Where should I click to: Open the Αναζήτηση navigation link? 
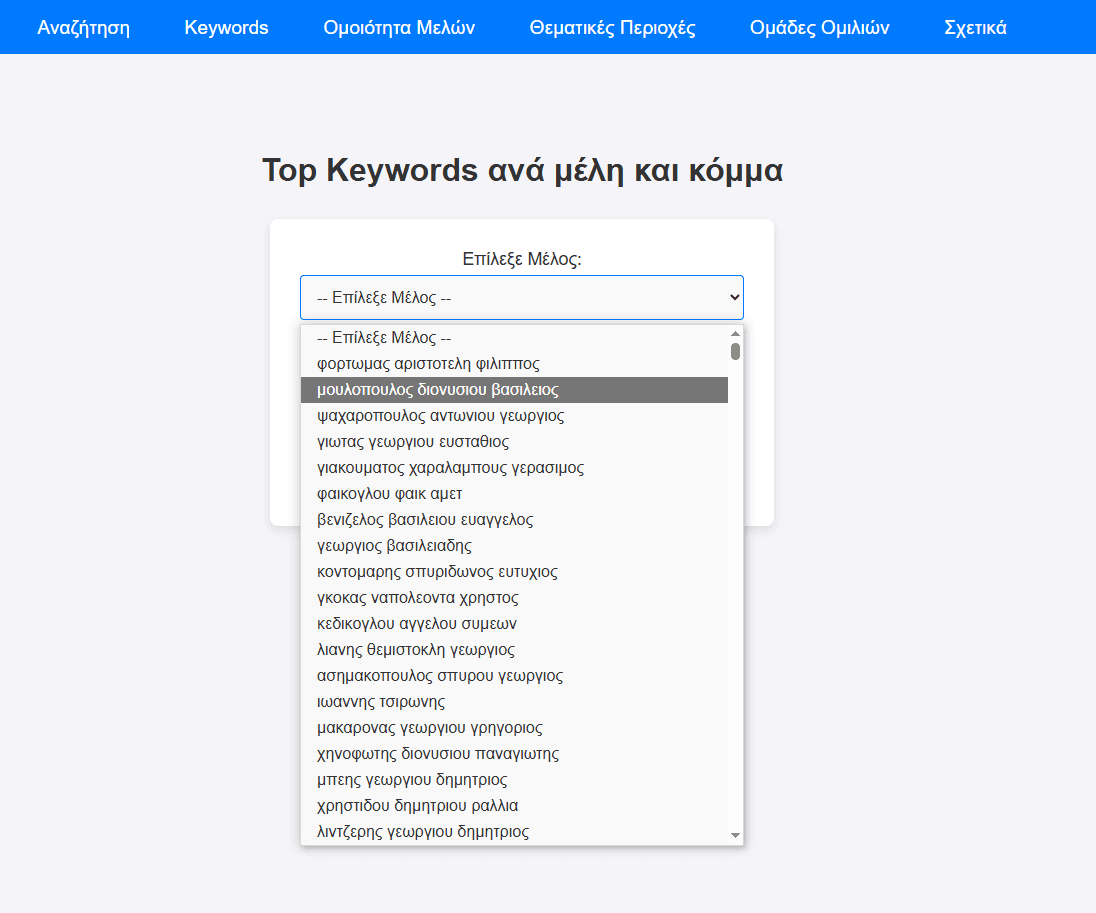pos(83,27)
